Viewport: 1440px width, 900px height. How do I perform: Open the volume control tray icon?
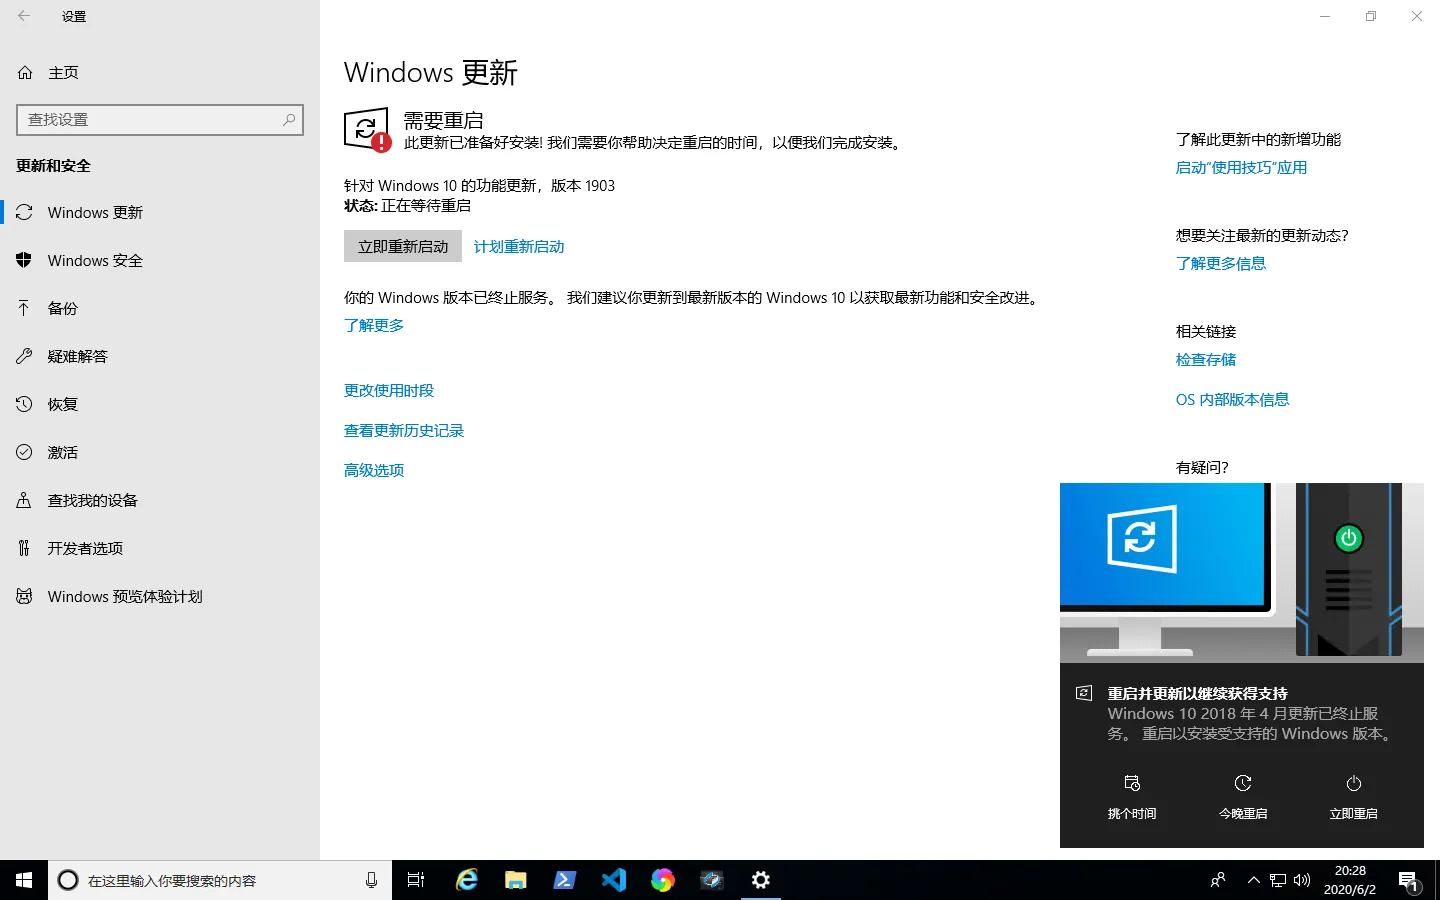pyautogui.click(x=1302, y=880)
